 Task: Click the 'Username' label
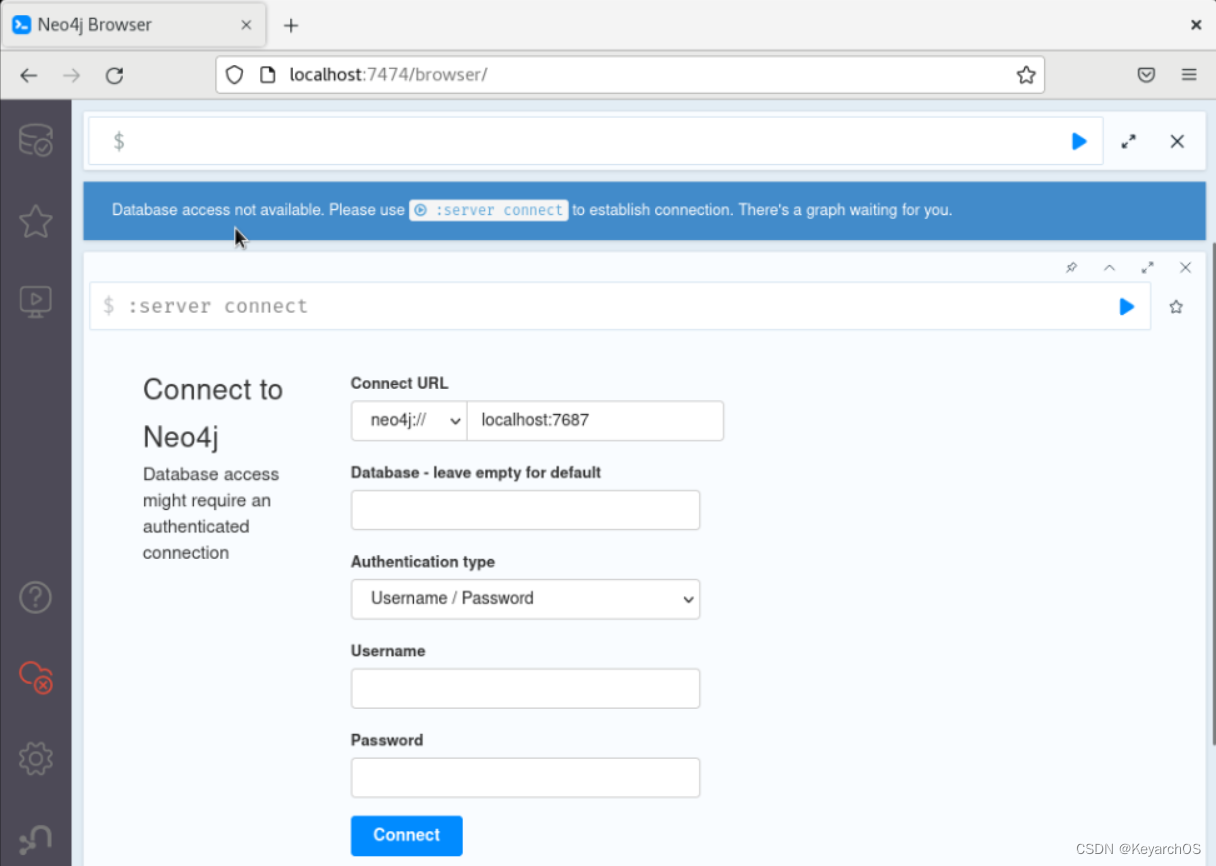point(388,651)
